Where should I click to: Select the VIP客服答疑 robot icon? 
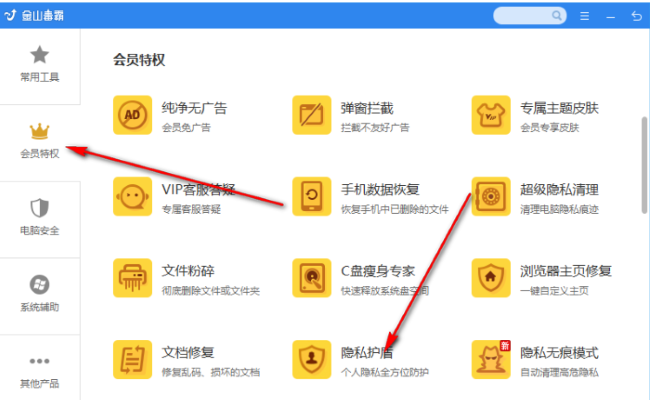click(x=133, y=196)
